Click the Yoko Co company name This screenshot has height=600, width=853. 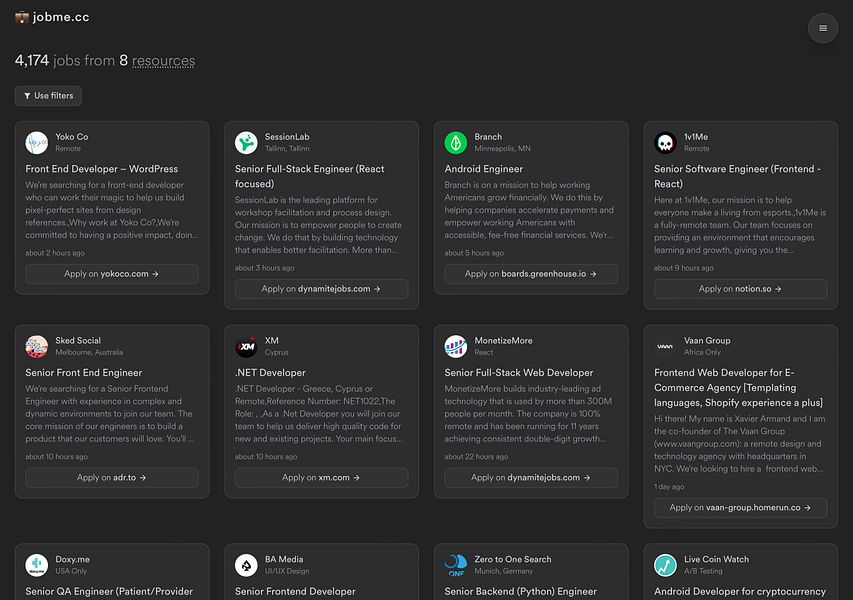click(72, 137)
